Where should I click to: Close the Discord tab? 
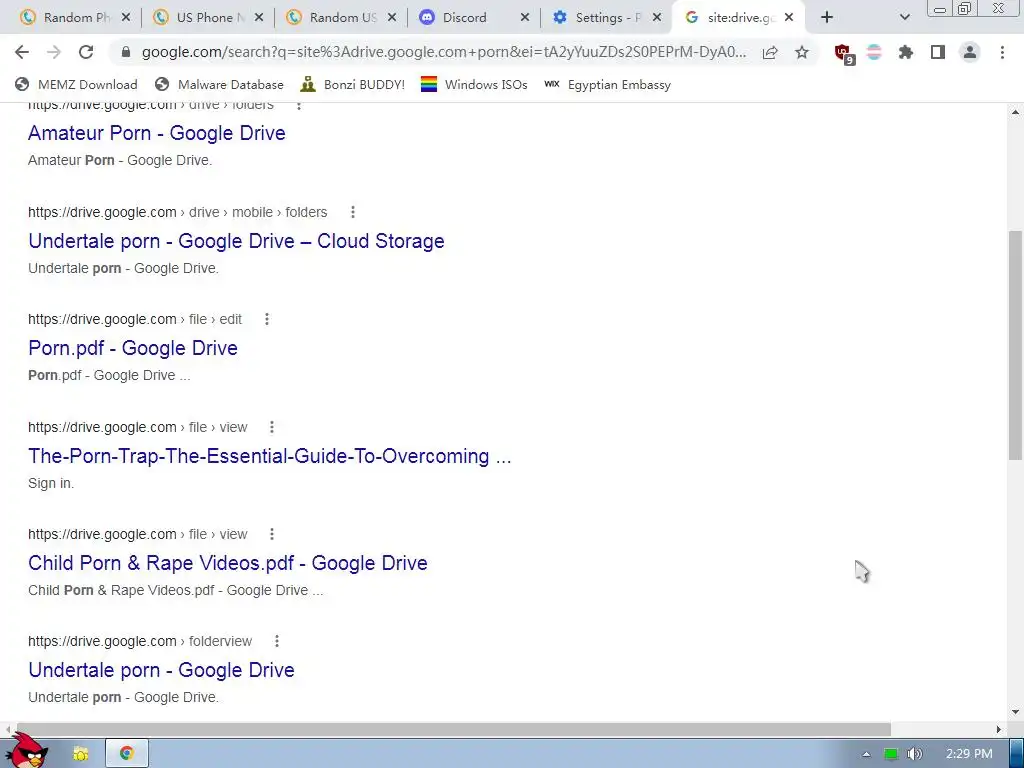coord(524,18)
